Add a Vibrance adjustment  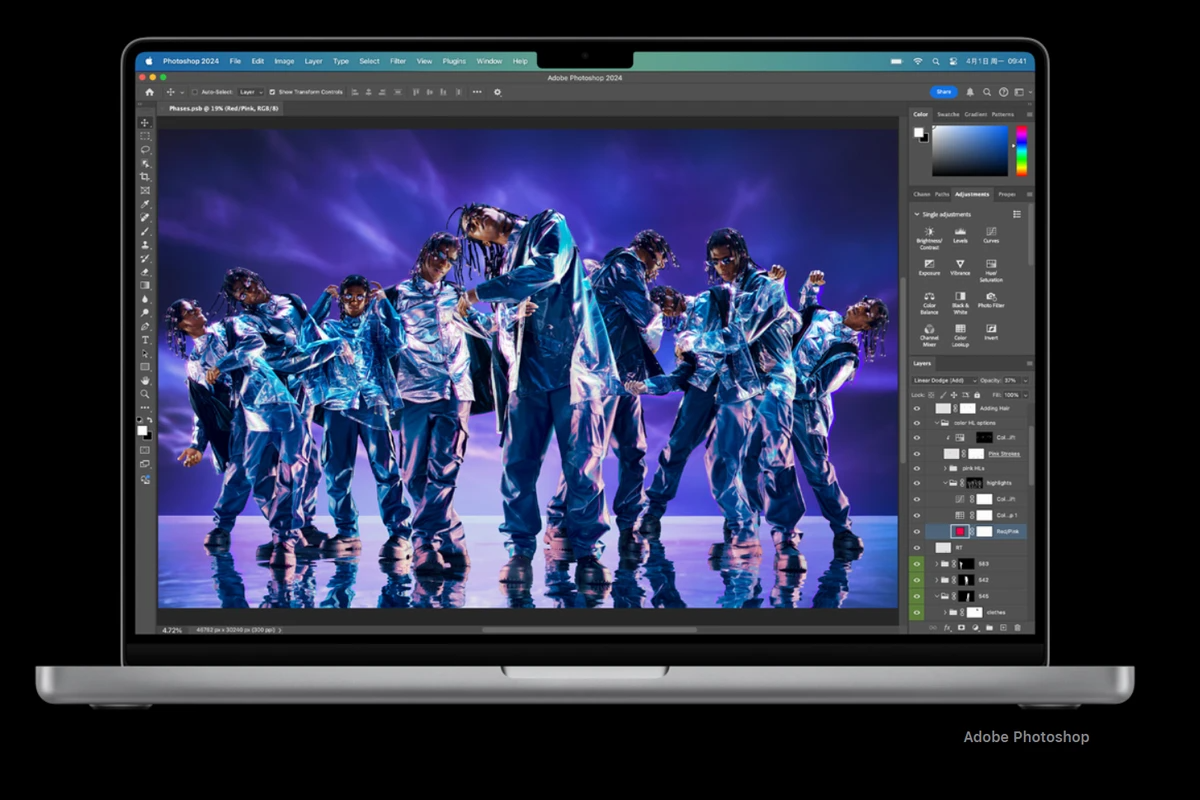tap(960, 268)
